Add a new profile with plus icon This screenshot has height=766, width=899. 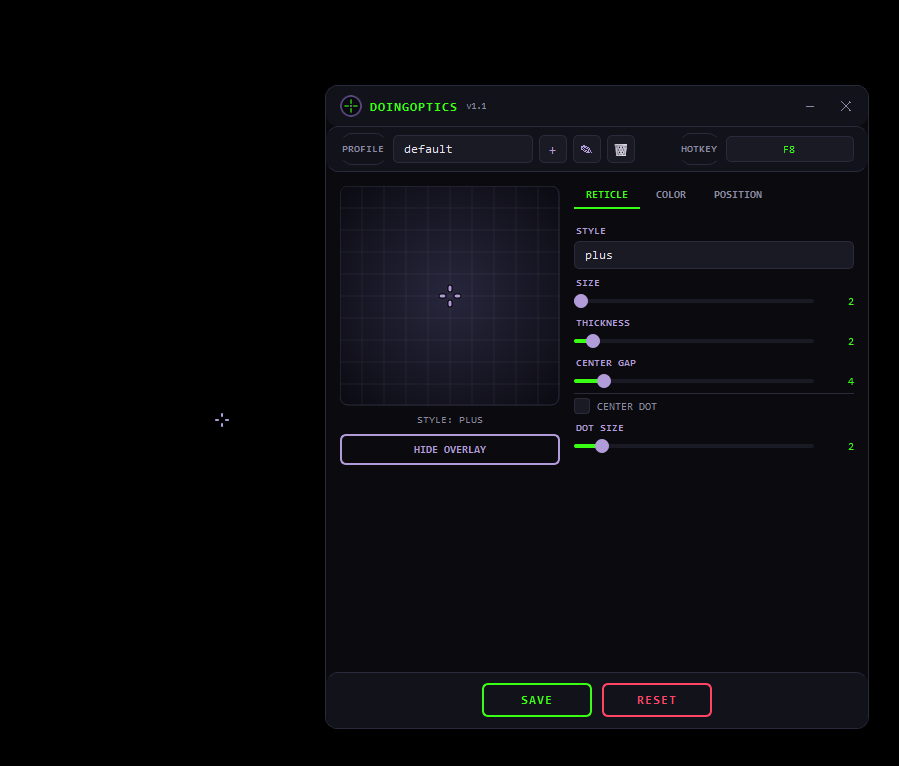point(553,150)
